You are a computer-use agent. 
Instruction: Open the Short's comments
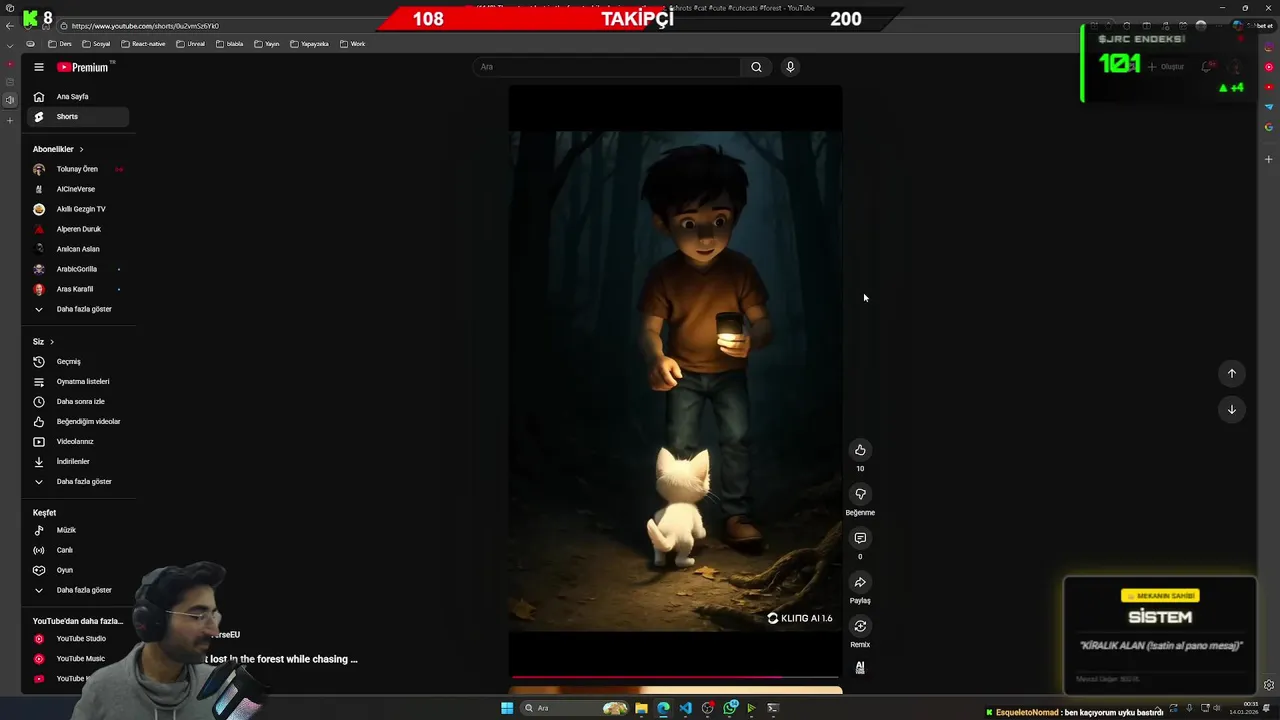coord(860,538)
